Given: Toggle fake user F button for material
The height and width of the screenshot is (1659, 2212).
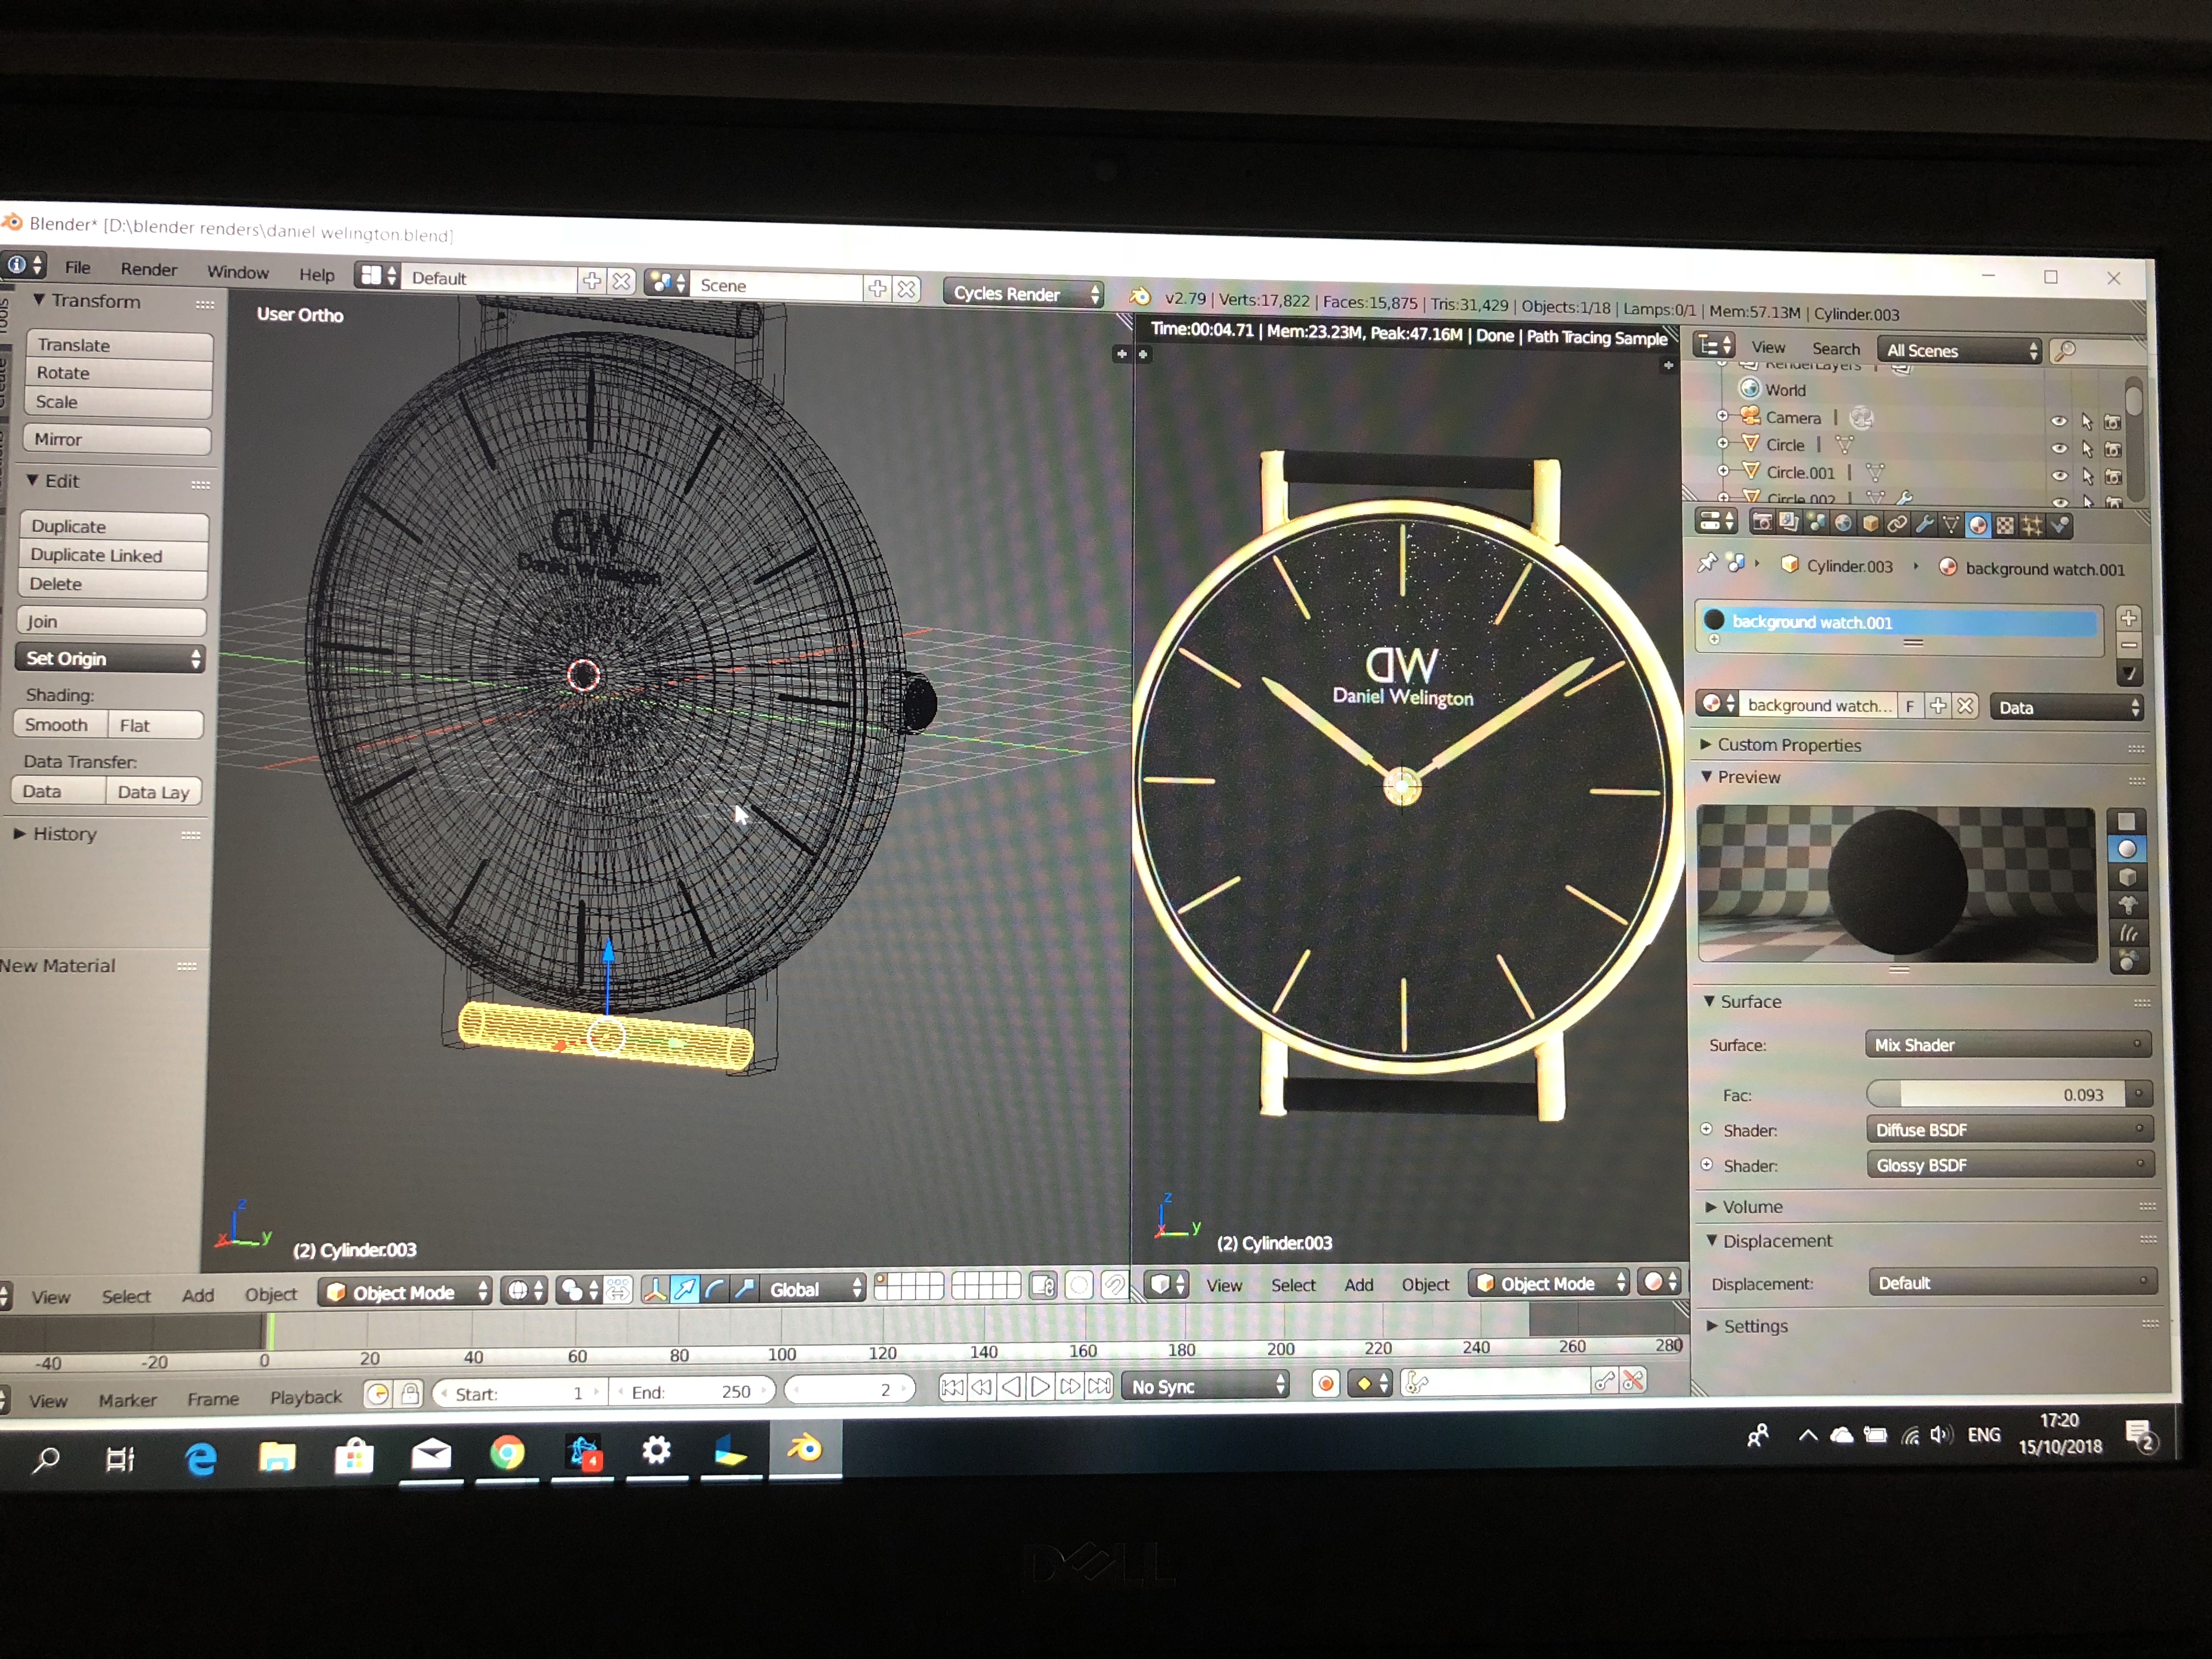Looking at the screenshot, I should (1910, 706).
